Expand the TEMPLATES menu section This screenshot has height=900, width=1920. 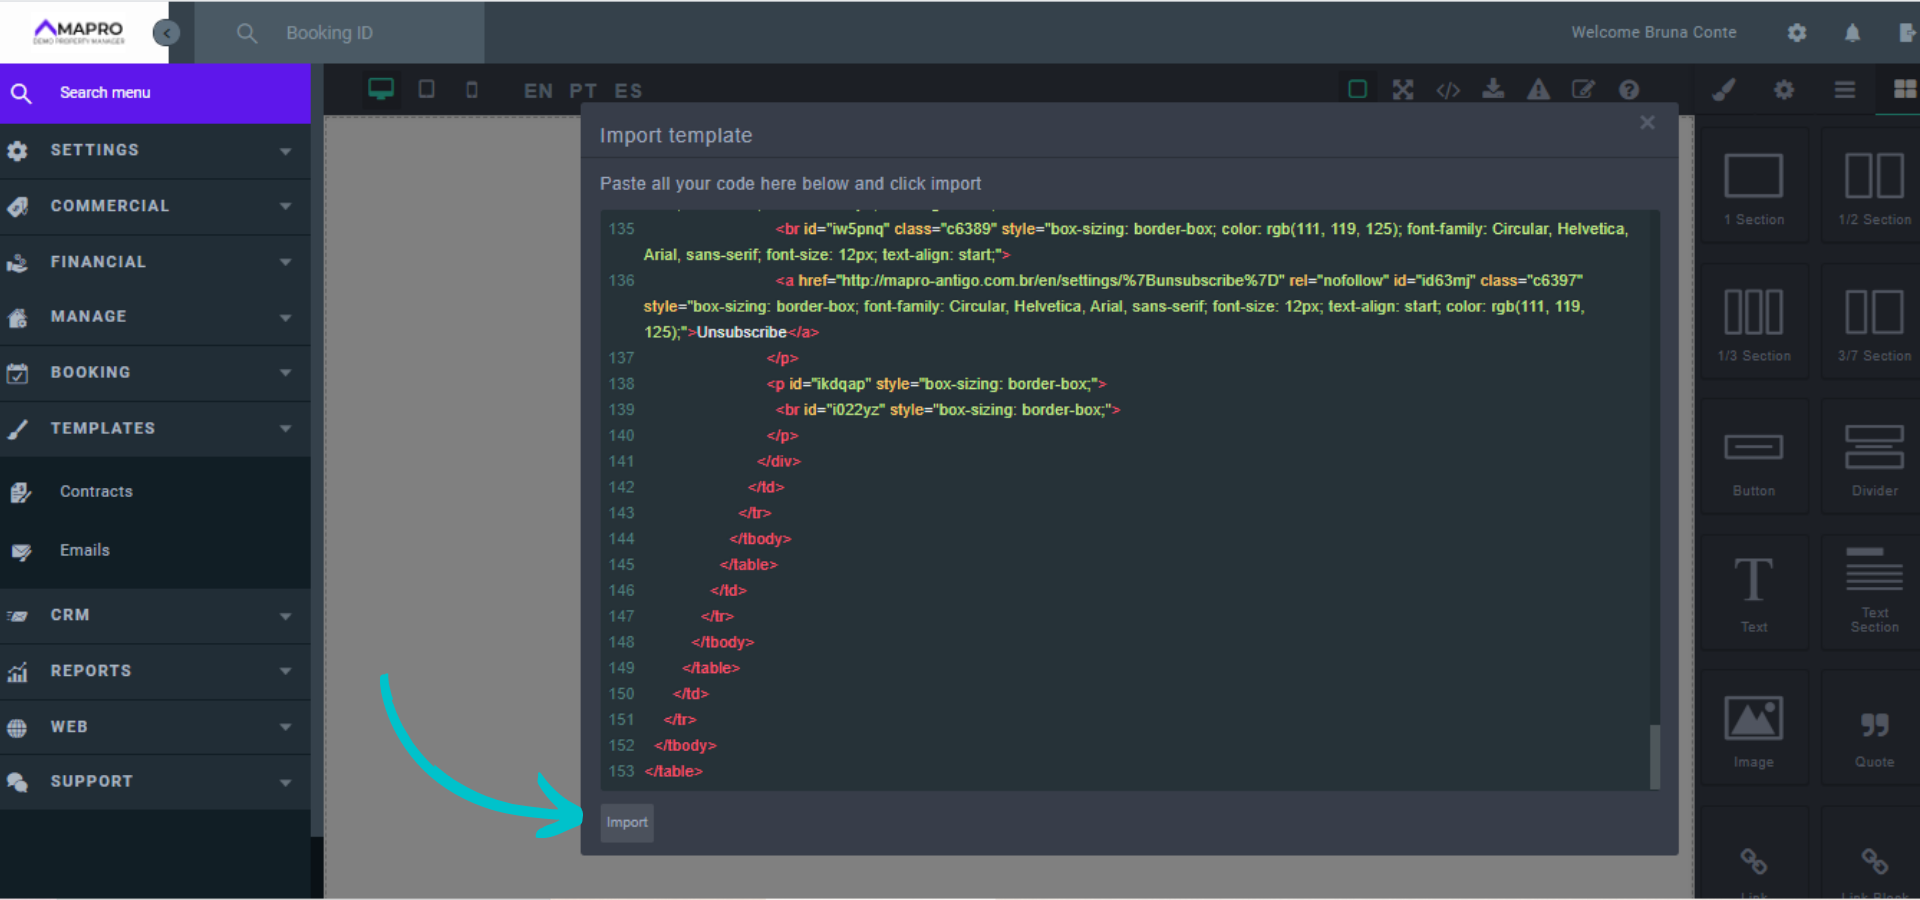click(x=155, y=428)
